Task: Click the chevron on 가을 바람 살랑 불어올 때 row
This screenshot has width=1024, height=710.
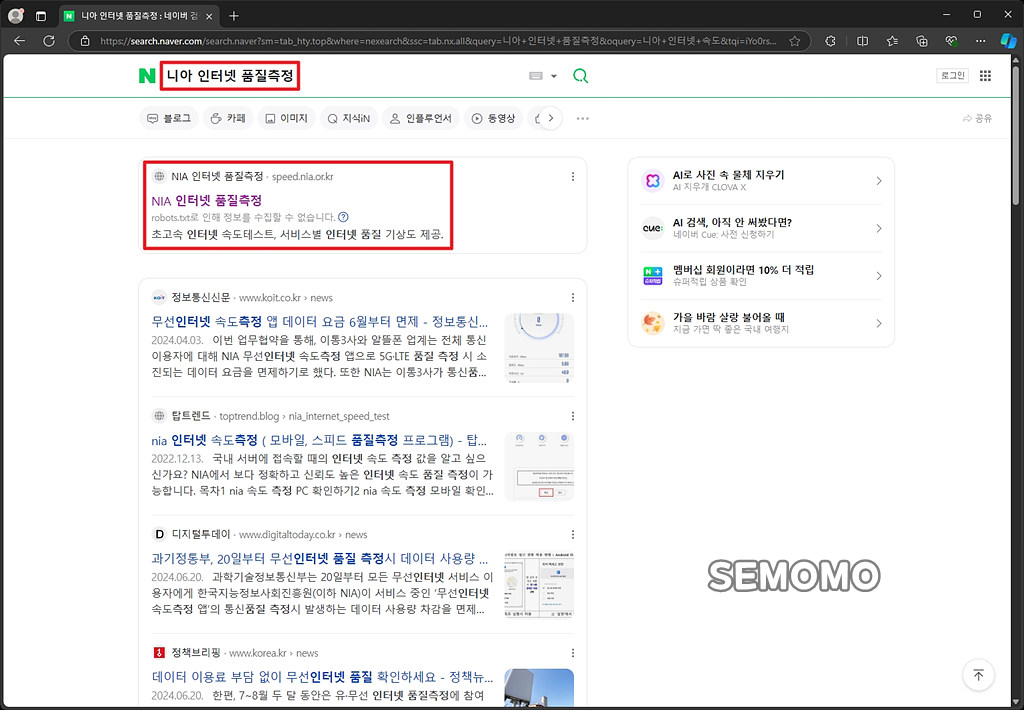Action: (x=878, y=323)
